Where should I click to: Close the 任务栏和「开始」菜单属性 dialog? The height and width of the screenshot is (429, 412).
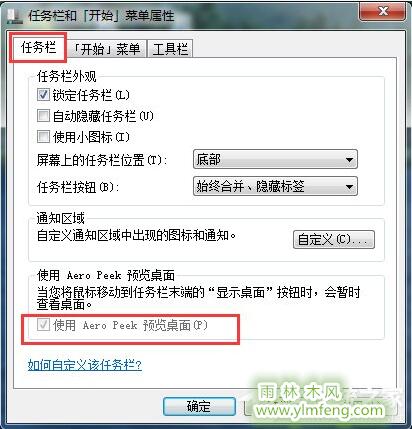383,11
